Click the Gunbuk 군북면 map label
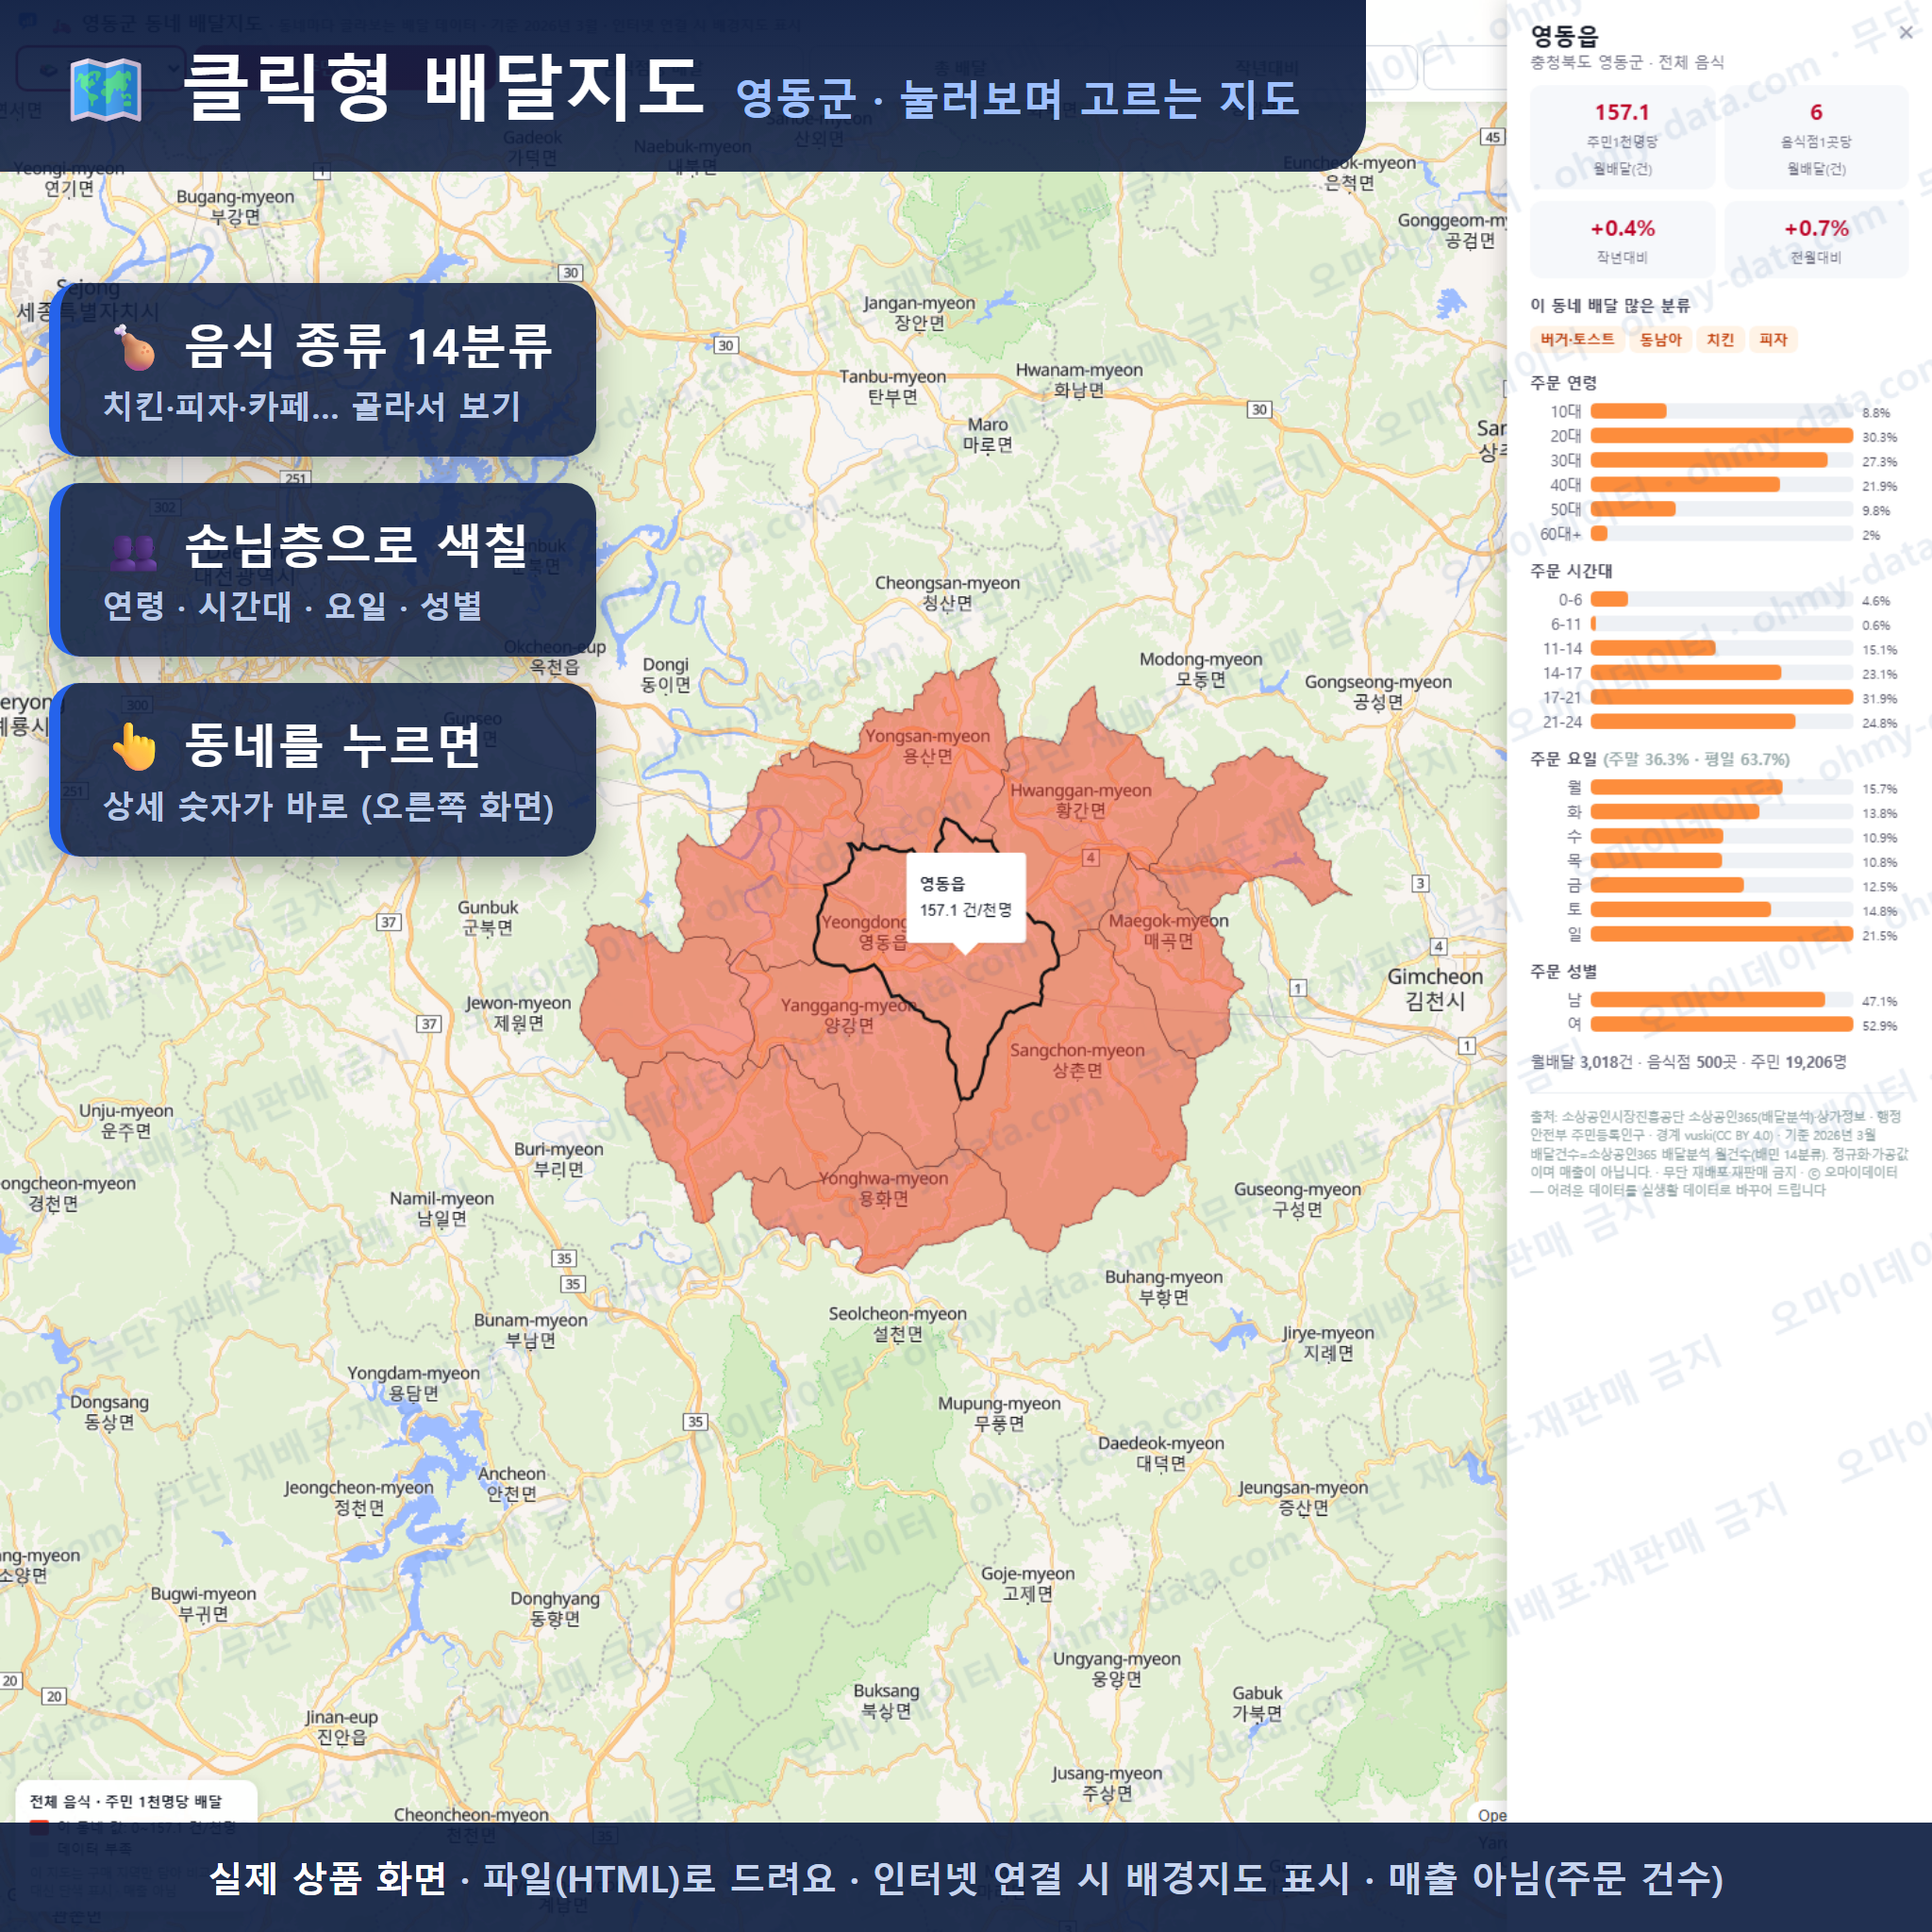Screen dimensions: 1932x1932 (487, 917)
